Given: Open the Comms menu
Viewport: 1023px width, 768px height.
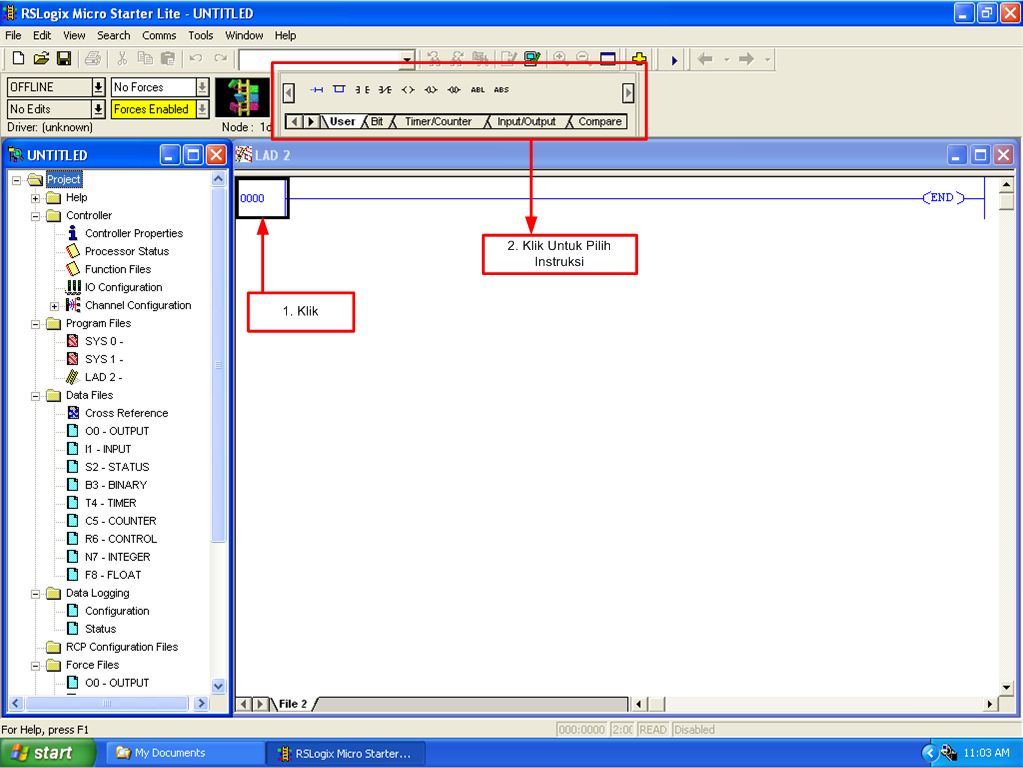Looking at the screenshot, I should [159, 35].
